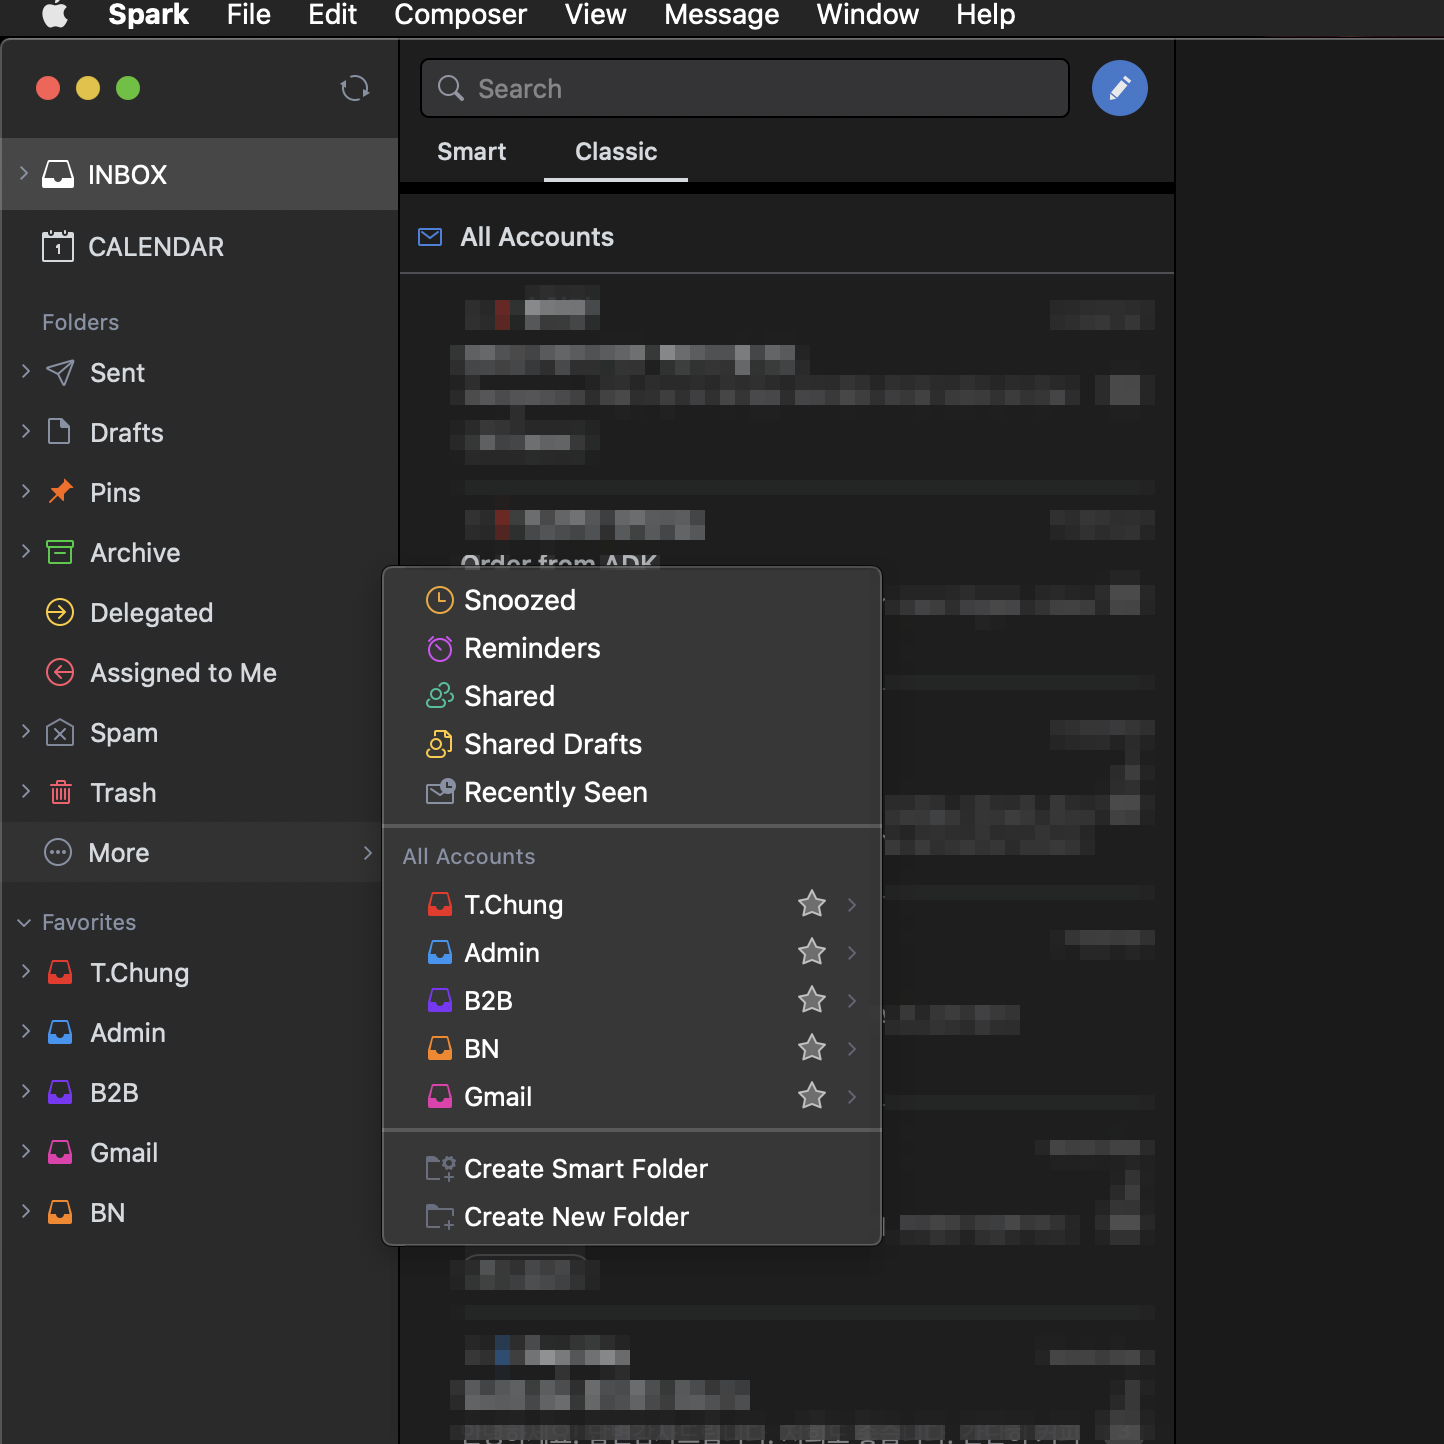
Task: Click the Sent paper plane icon
Action: coord(60,373)
